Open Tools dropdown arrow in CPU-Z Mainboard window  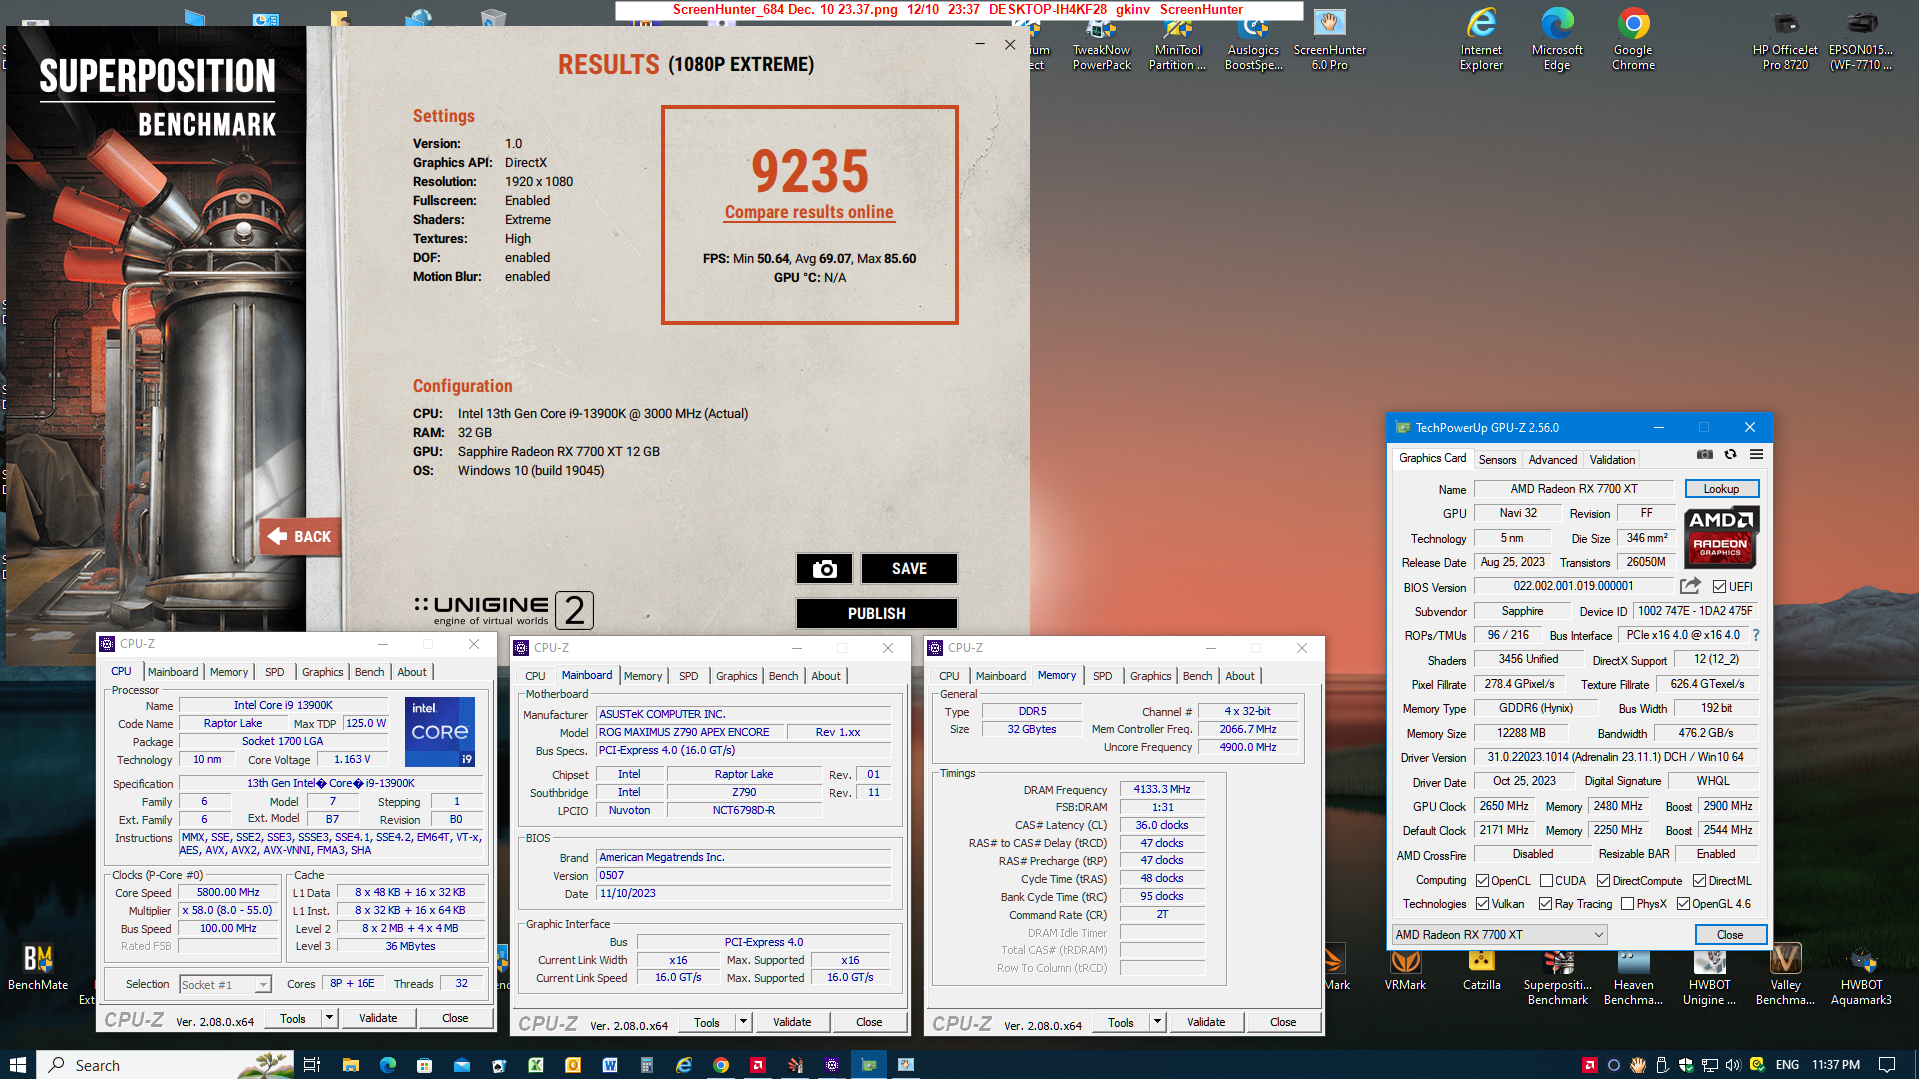[x=743, y=1022]
